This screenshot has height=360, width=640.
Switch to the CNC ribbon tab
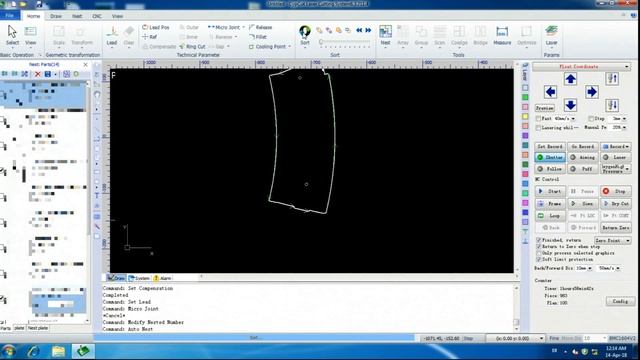[97, 16]
